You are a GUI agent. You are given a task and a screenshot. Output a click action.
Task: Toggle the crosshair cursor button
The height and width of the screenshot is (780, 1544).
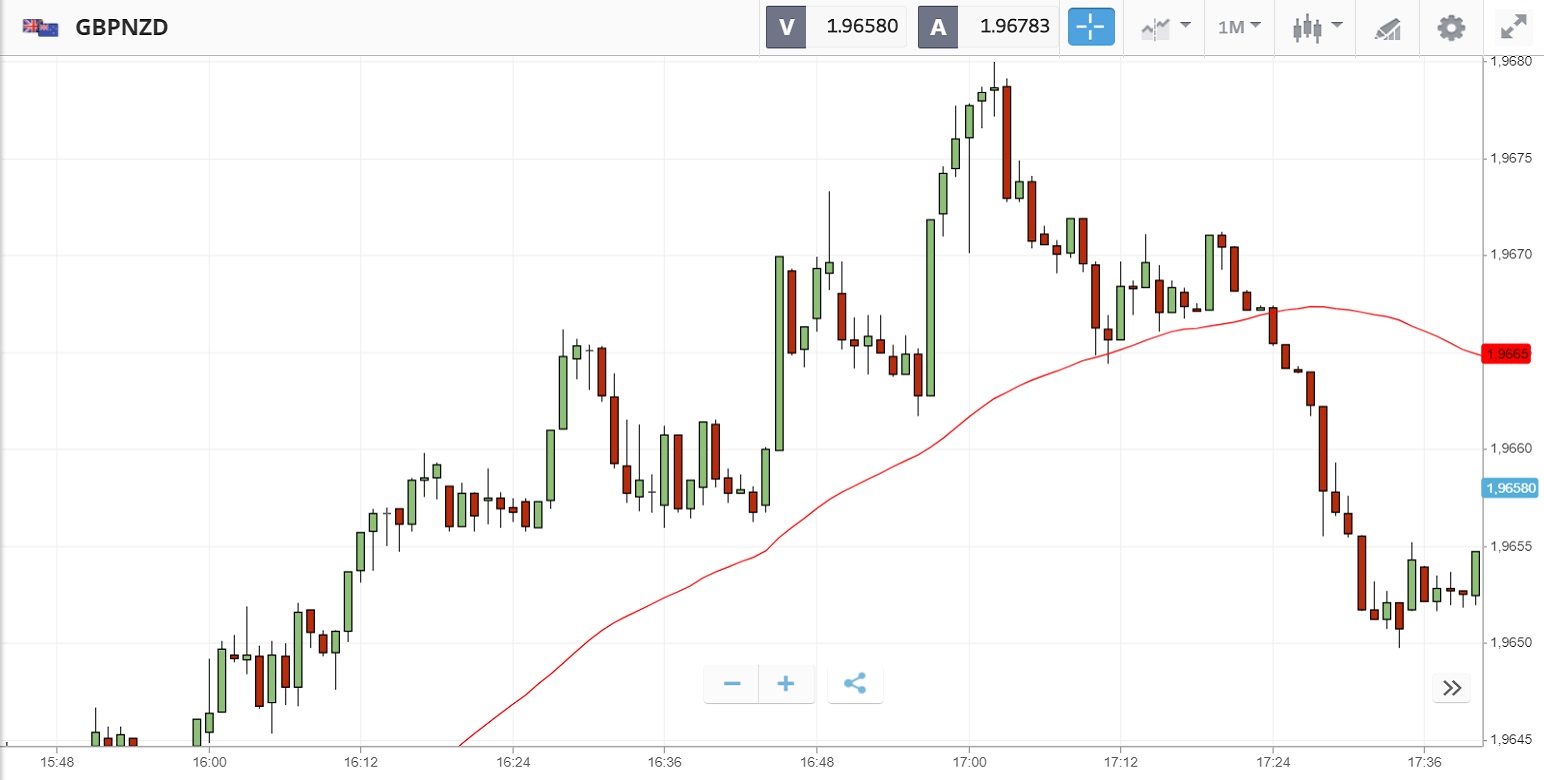pos(1091,27)
